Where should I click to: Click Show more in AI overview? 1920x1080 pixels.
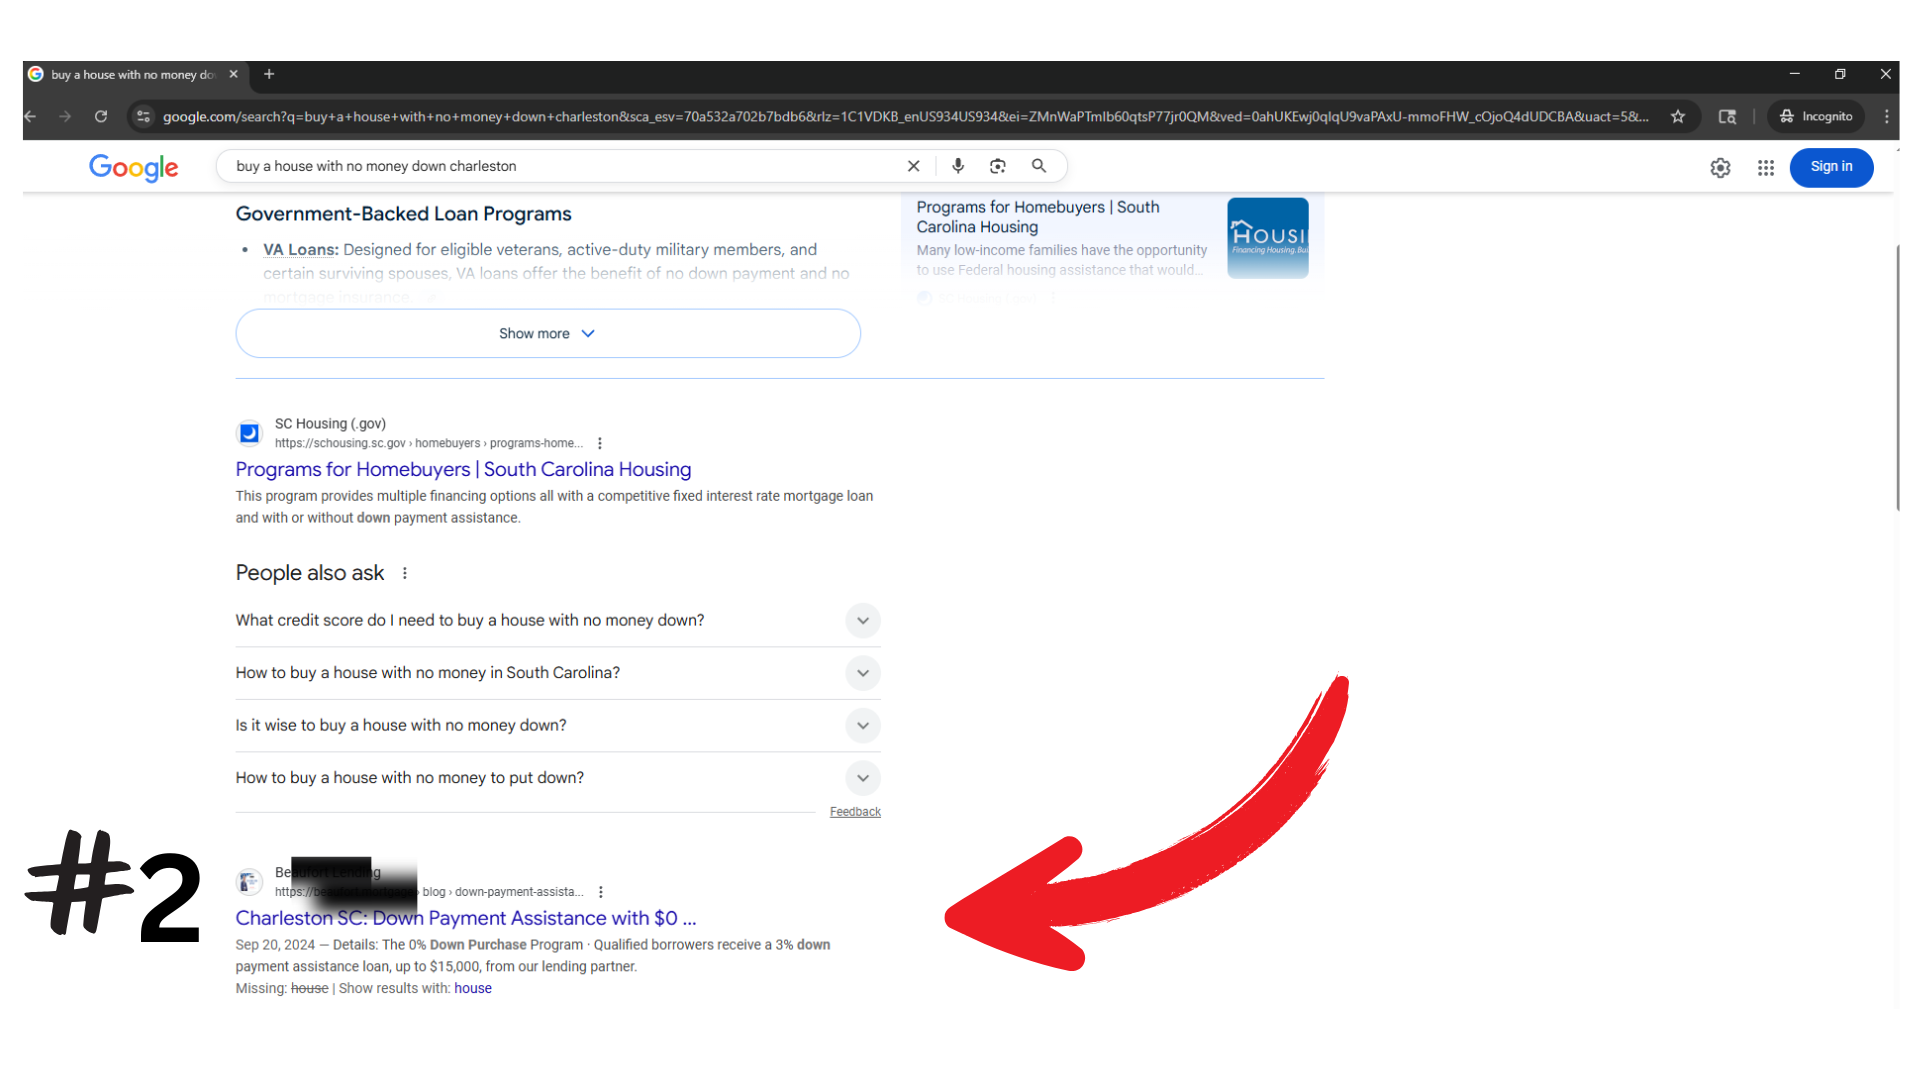click(x=547, y=333)
